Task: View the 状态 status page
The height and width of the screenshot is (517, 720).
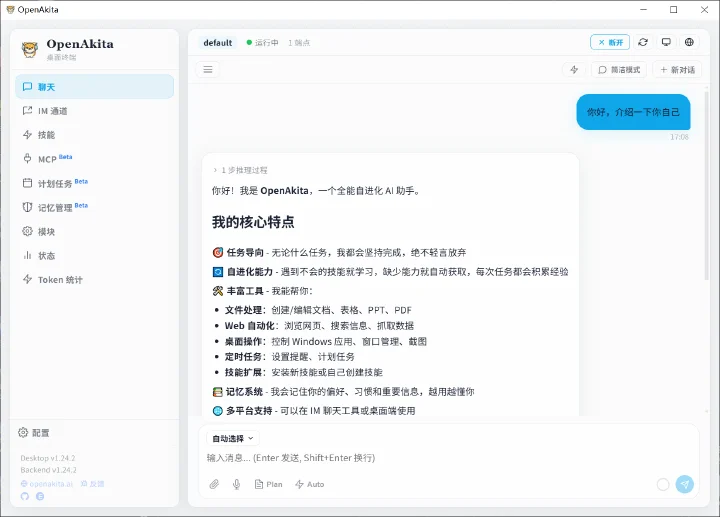Action: tap(95, 256)
